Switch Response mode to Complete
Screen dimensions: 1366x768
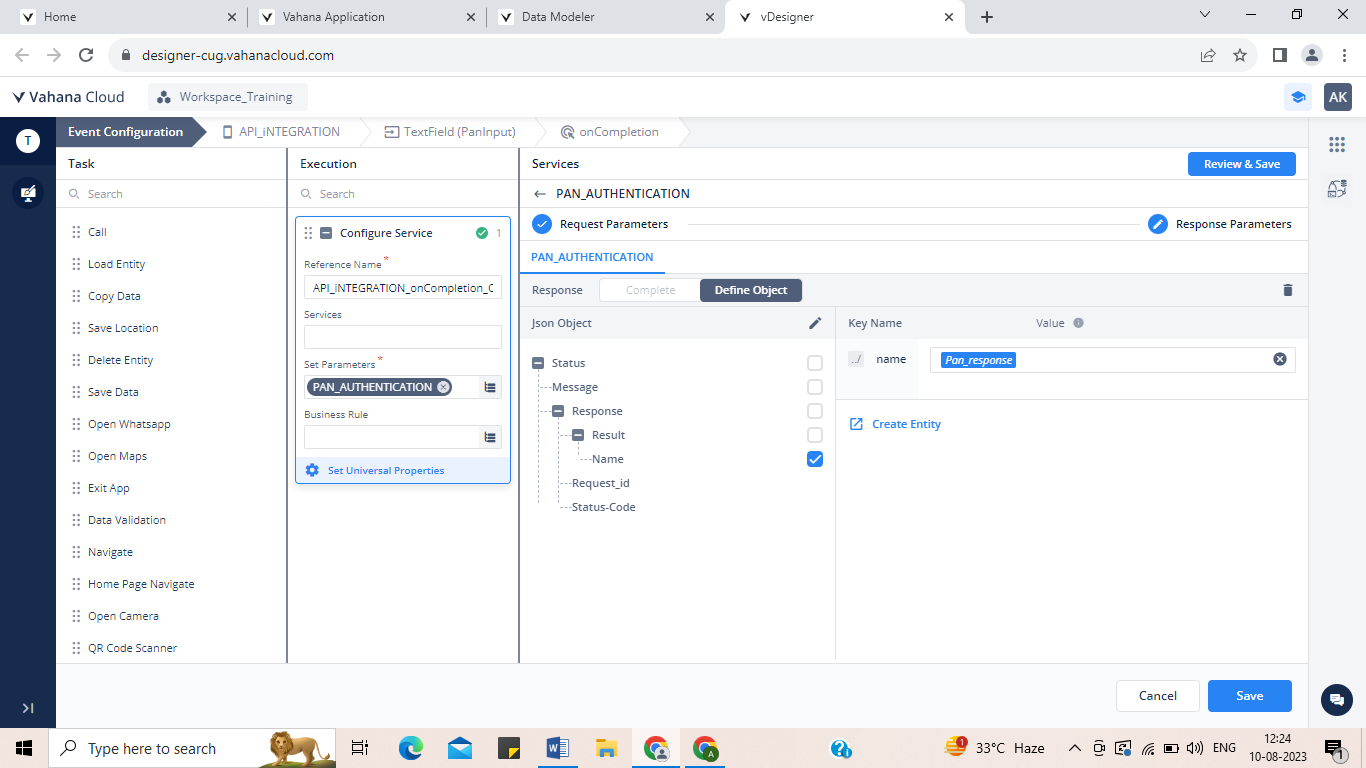pos(650,290)
